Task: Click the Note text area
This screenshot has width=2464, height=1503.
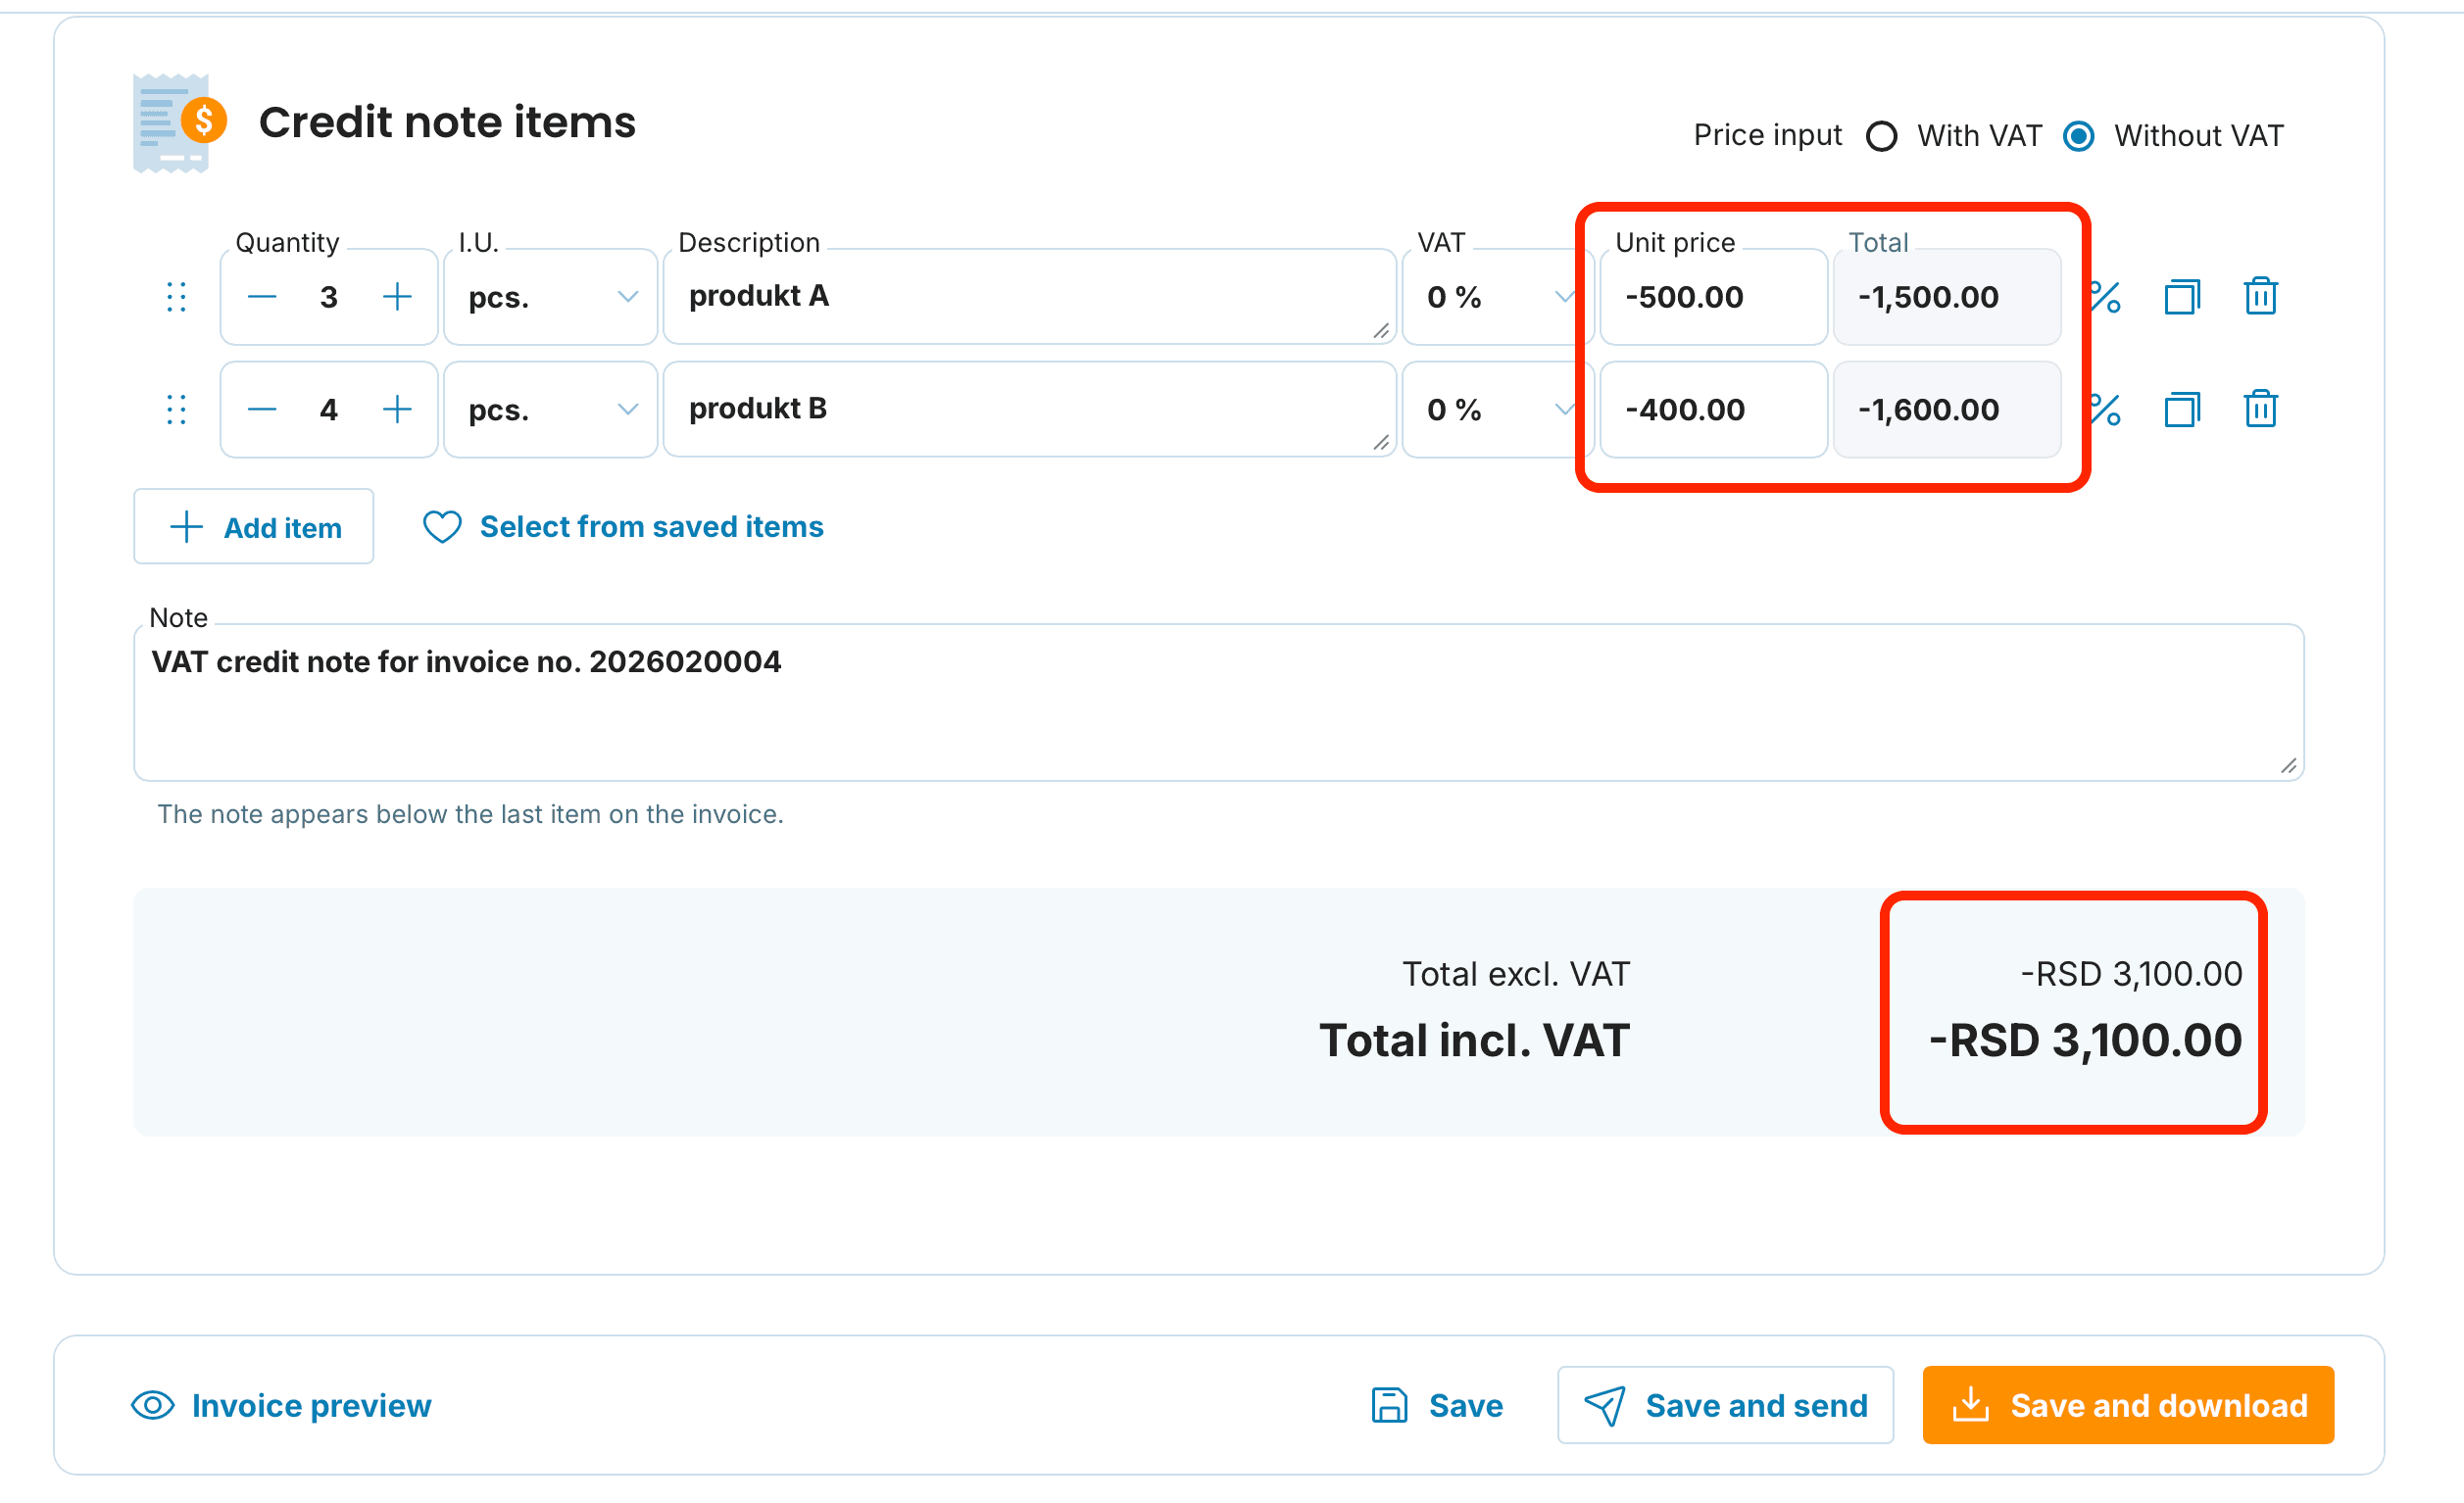Action: (x=1219, y=703)
